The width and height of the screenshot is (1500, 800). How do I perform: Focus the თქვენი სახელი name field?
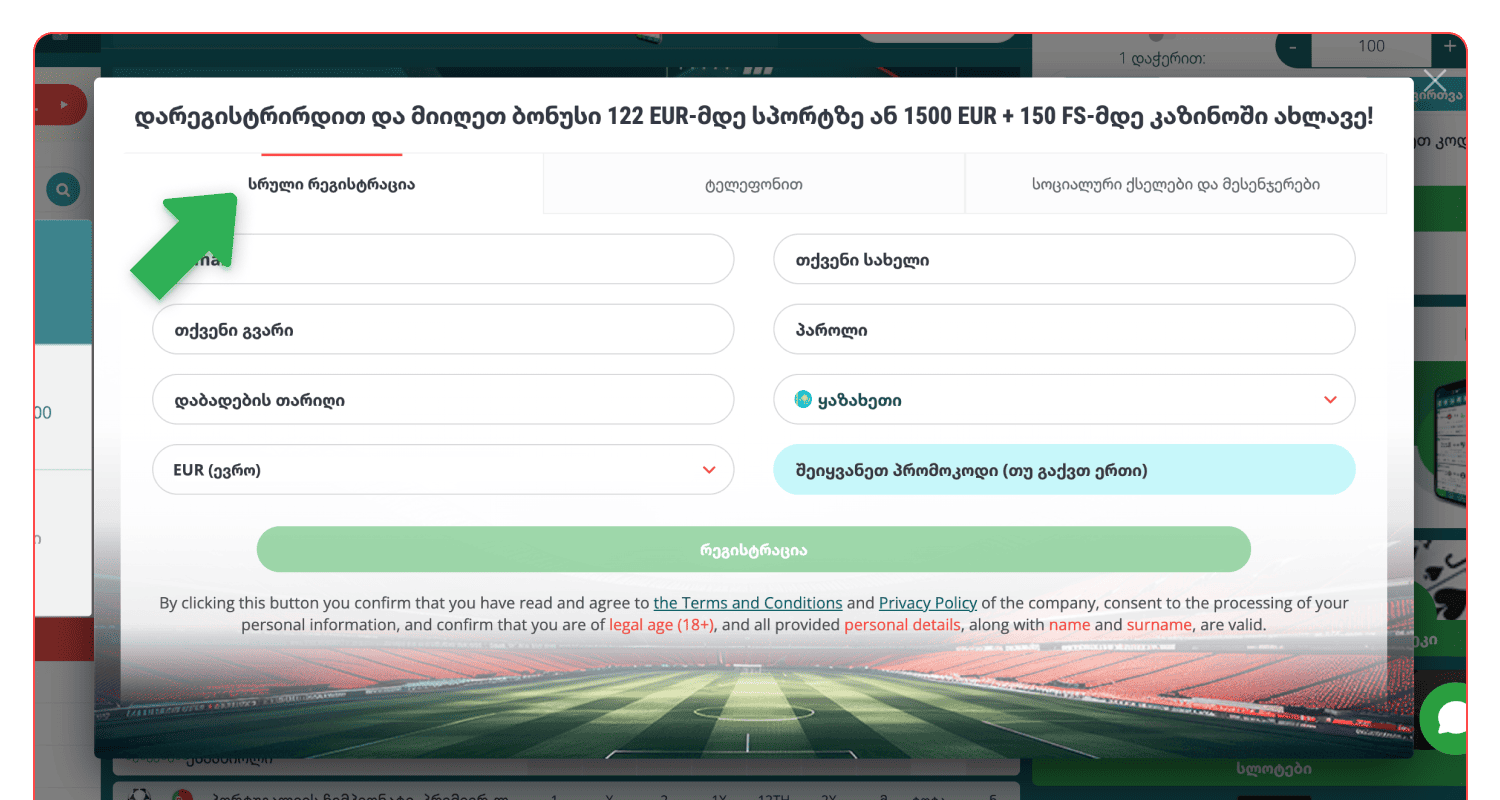coord(1063,260)
